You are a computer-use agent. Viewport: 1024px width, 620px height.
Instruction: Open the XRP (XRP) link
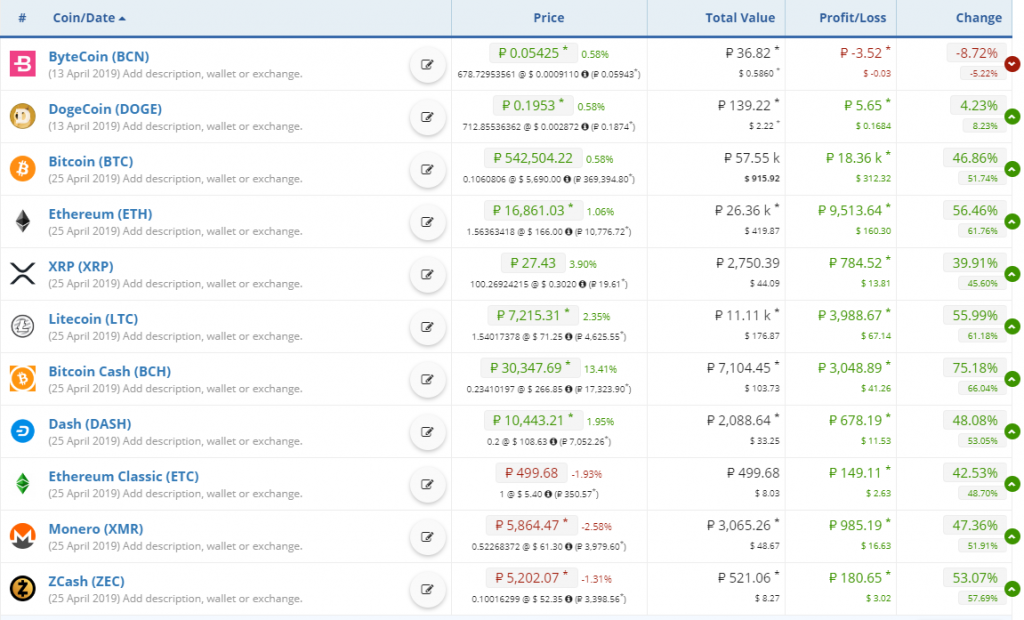coord(81,267)
